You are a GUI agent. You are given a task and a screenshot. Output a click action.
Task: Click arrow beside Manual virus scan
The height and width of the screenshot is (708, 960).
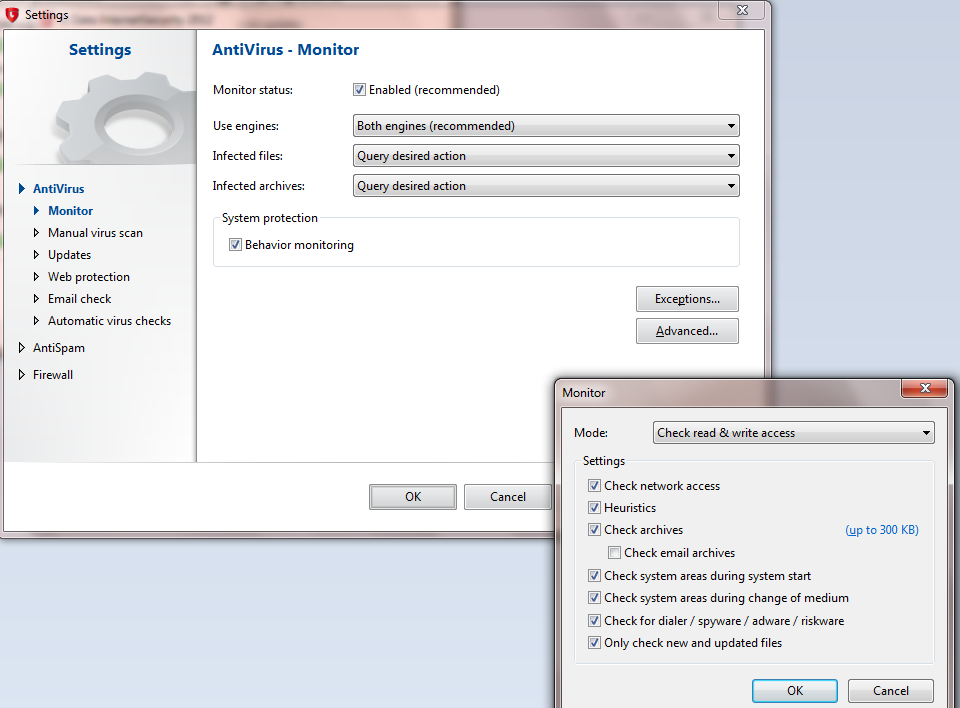pyautogui.click(x=36, y=233)
